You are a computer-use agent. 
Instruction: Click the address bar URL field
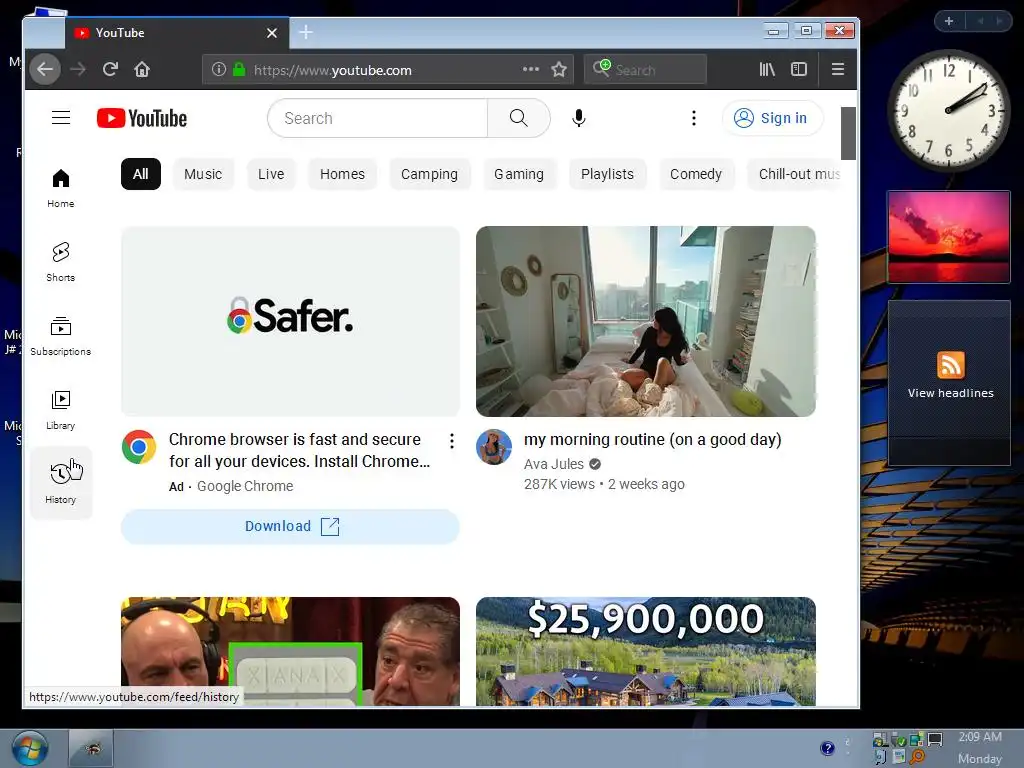click(387, 70)
